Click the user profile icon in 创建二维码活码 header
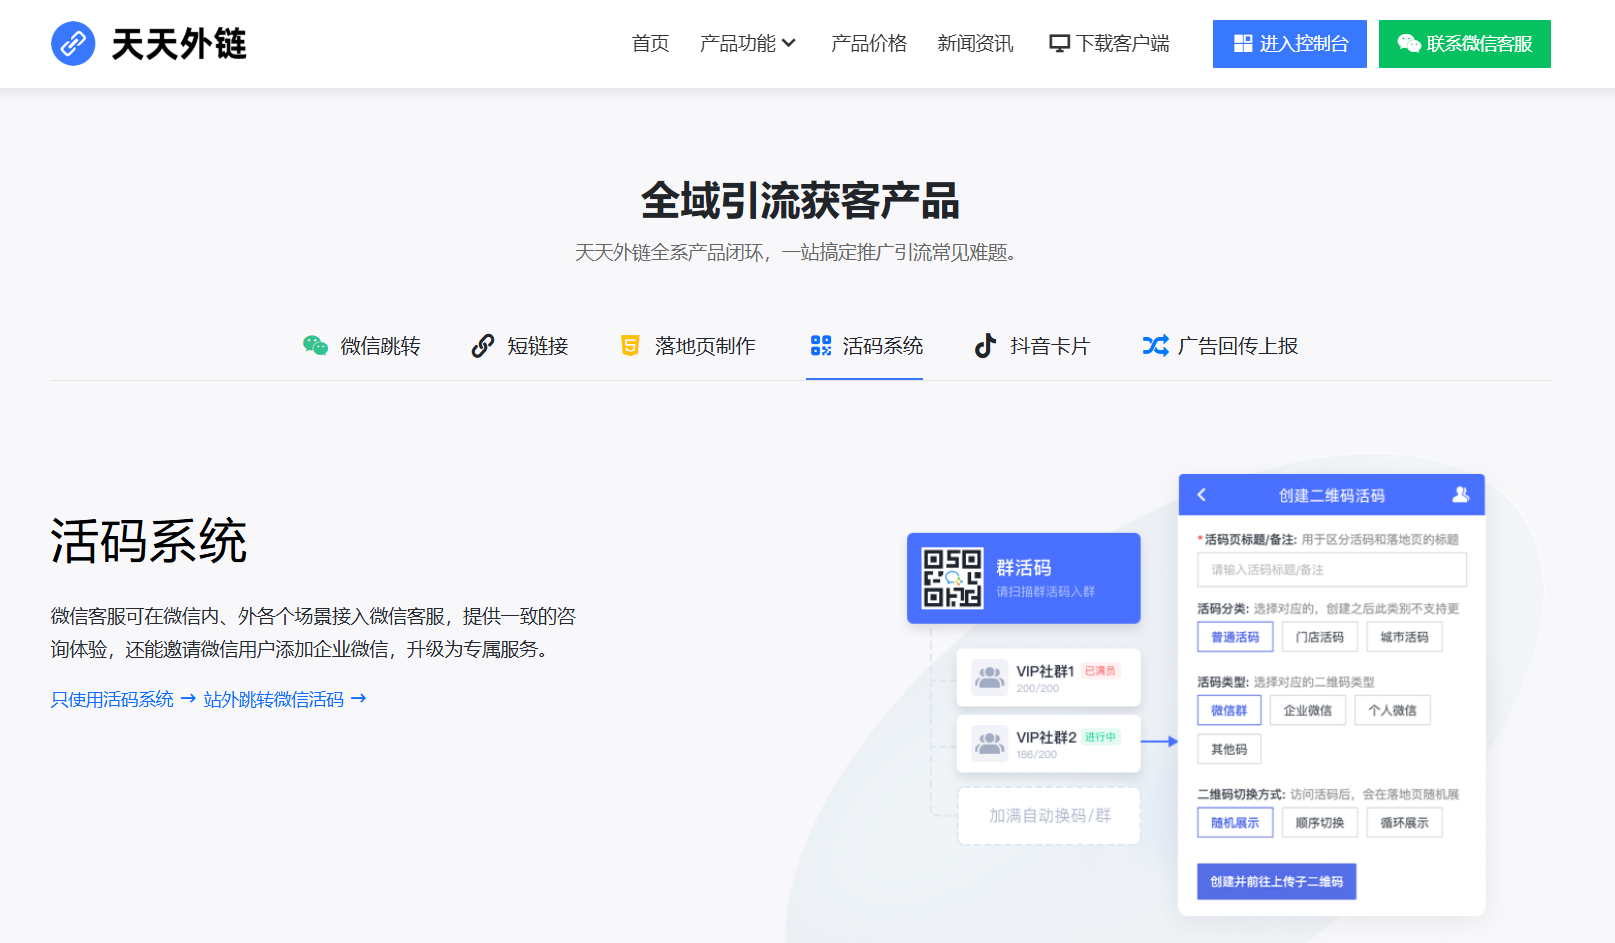 pyautogui.click(x=1460, y=495)
